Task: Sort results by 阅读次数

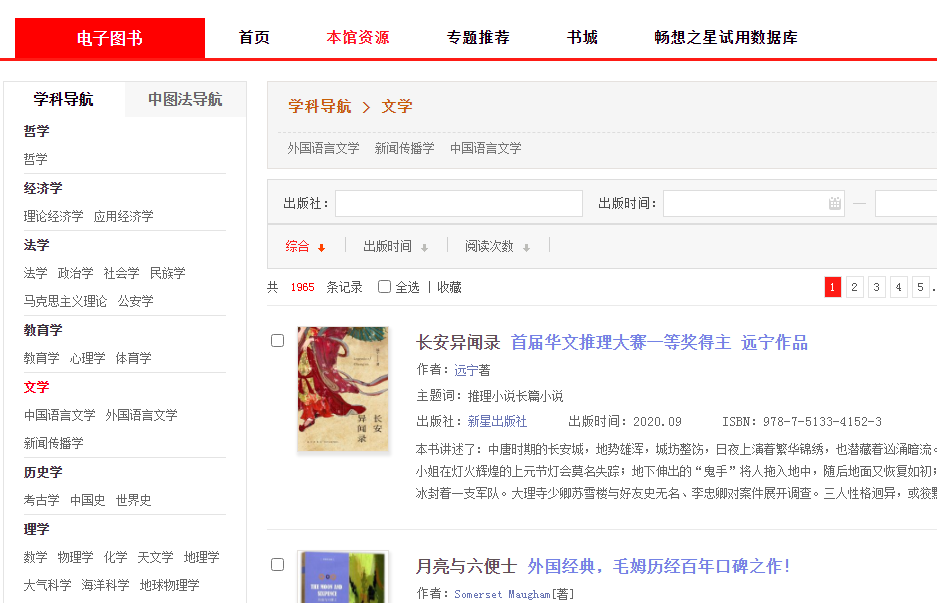Action: 489,246
